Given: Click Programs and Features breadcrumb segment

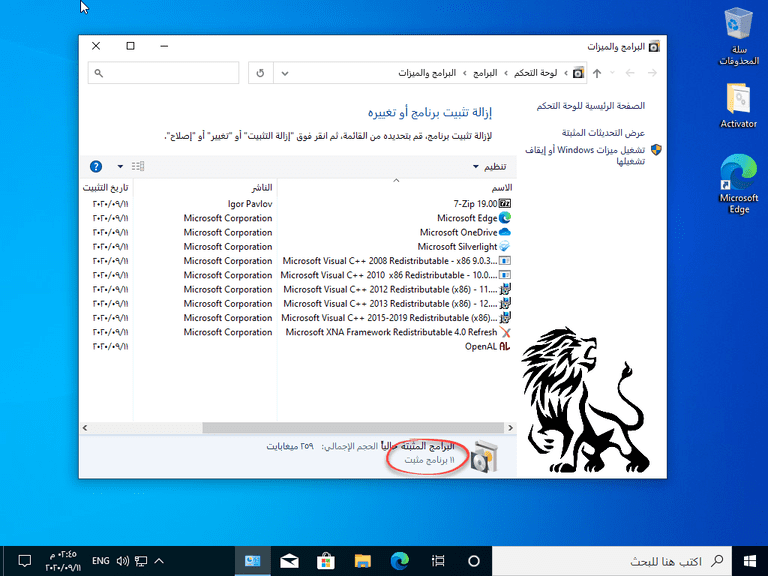Looking at the screenshot, I should (x=427, y=73).
